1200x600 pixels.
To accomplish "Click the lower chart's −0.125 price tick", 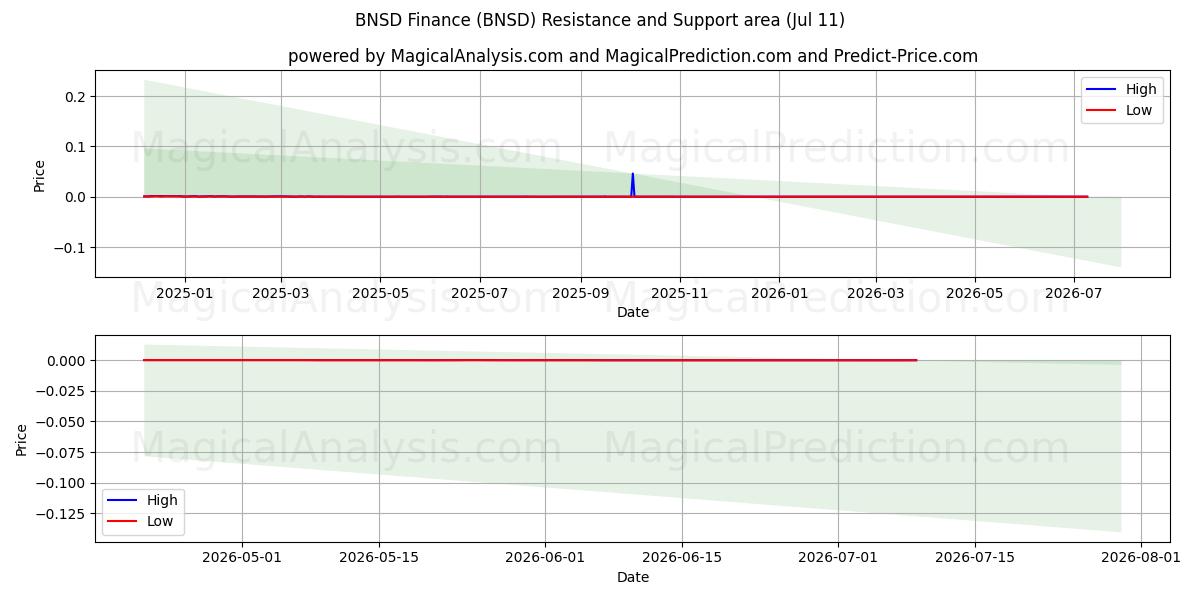I will pyautogui.click(x=62, y=514).
